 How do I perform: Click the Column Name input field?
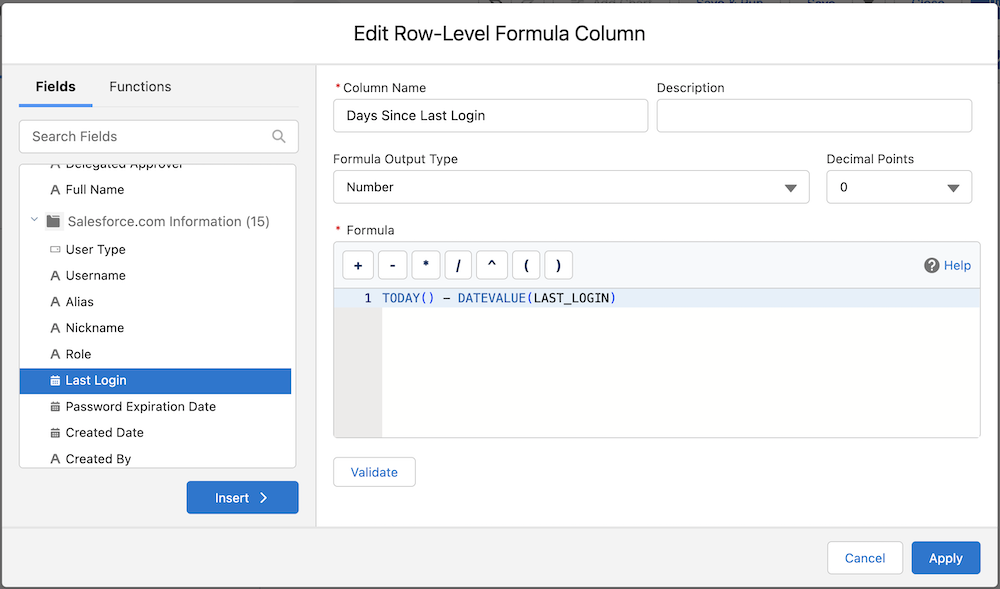[x=490, y=116]
